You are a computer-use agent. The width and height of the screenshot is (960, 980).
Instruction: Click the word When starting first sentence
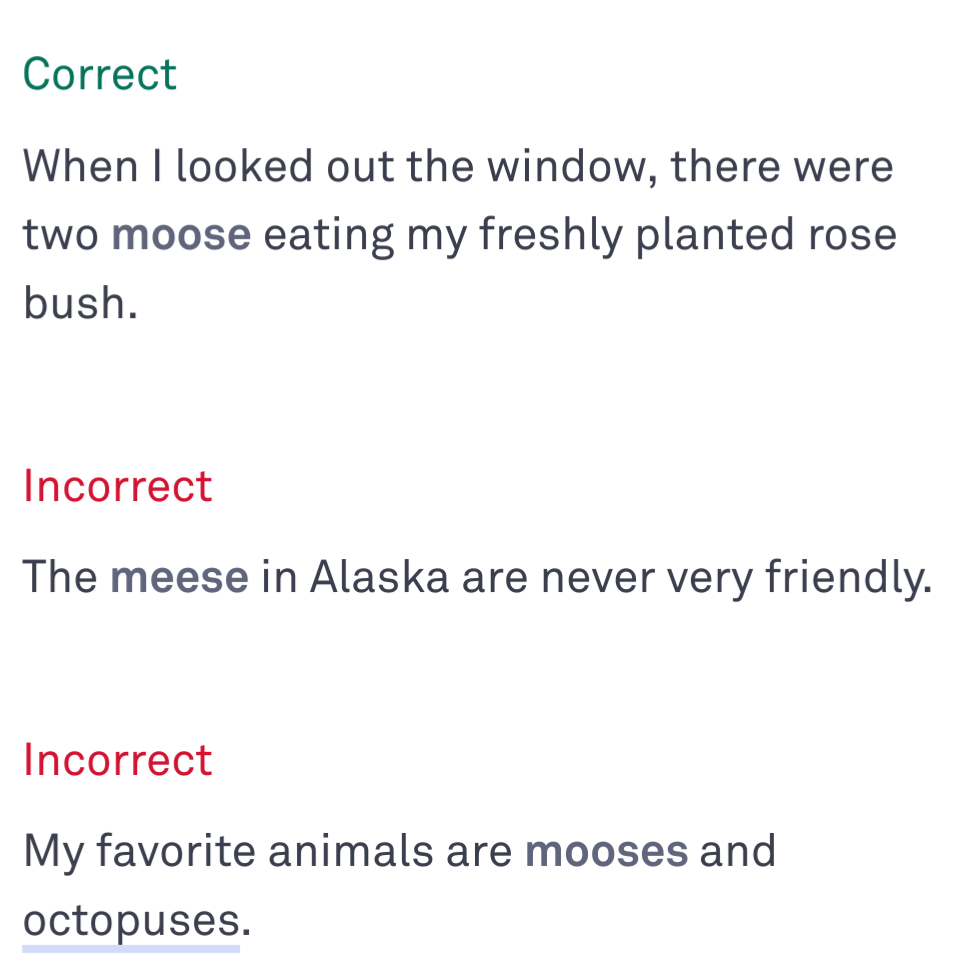tap(81, 166)
